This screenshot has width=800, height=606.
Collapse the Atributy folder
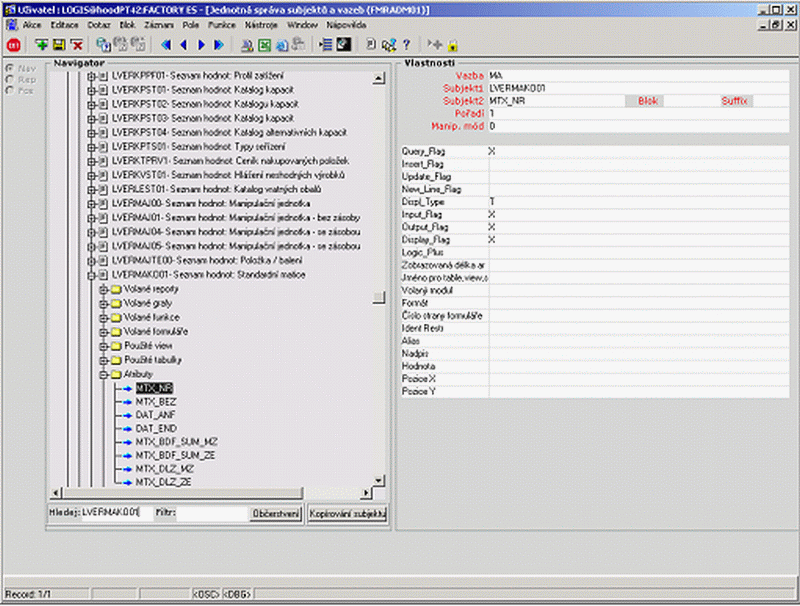(104, 374)
